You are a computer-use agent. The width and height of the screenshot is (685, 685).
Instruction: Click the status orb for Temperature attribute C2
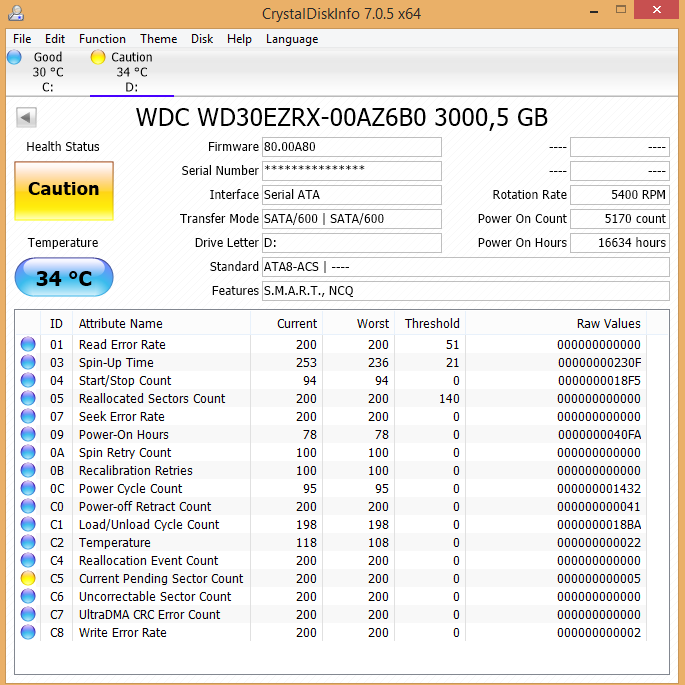tap(28, 542)
